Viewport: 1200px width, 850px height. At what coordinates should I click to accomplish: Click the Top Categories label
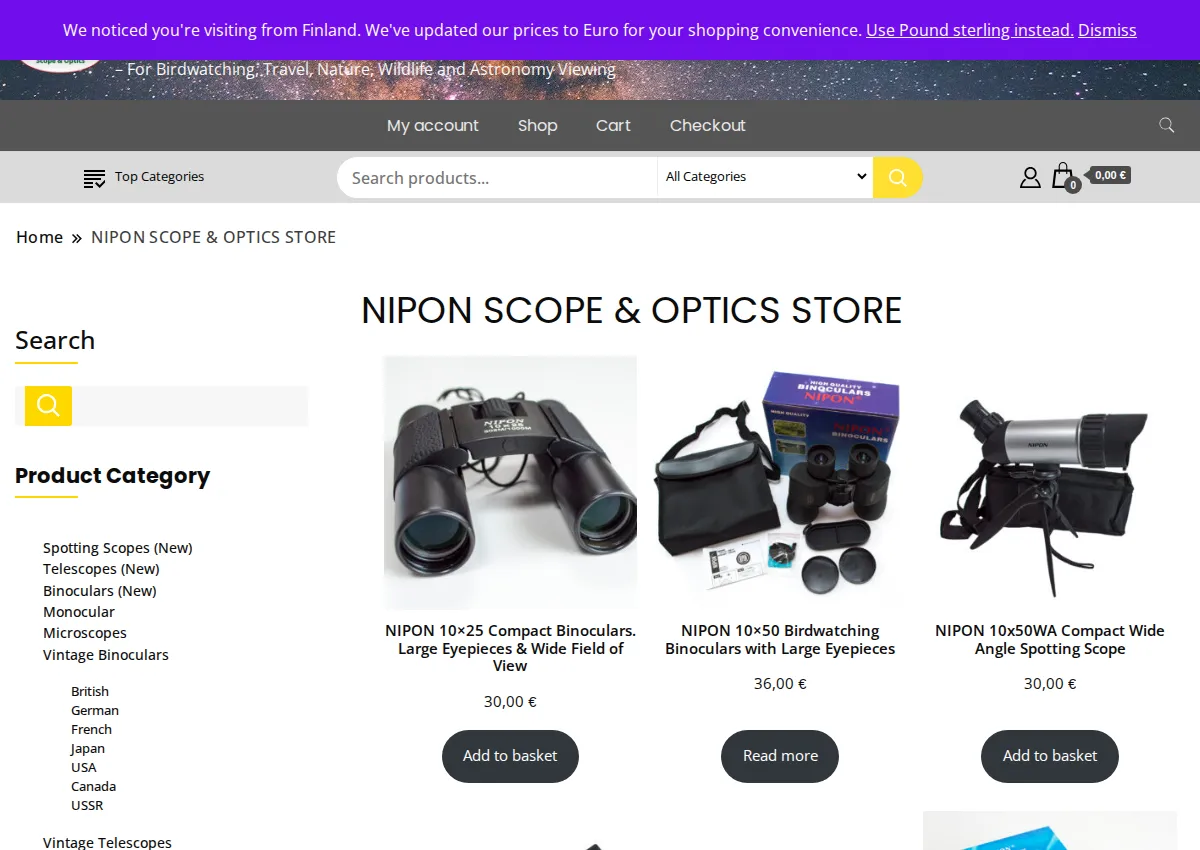(159, 176)
